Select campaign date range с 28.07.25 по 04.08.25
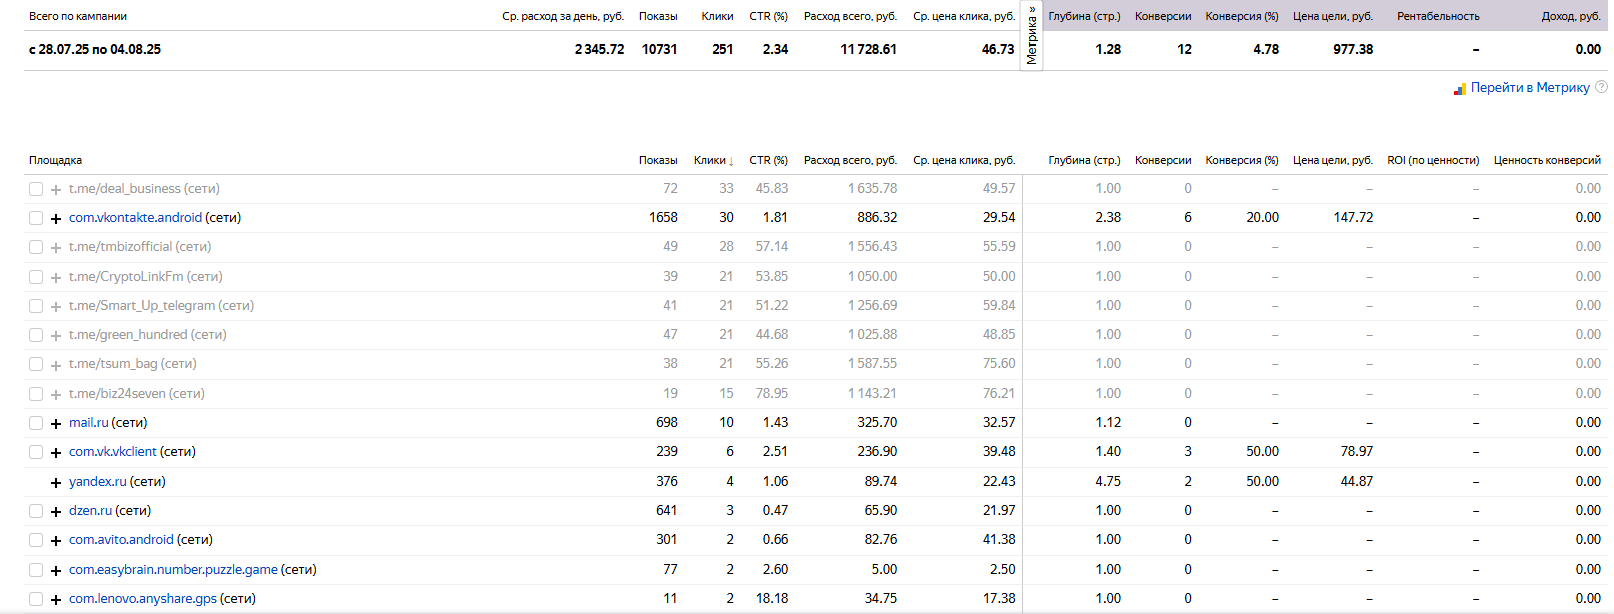This screenshot has width=1614, height=614. click(95, 49)
